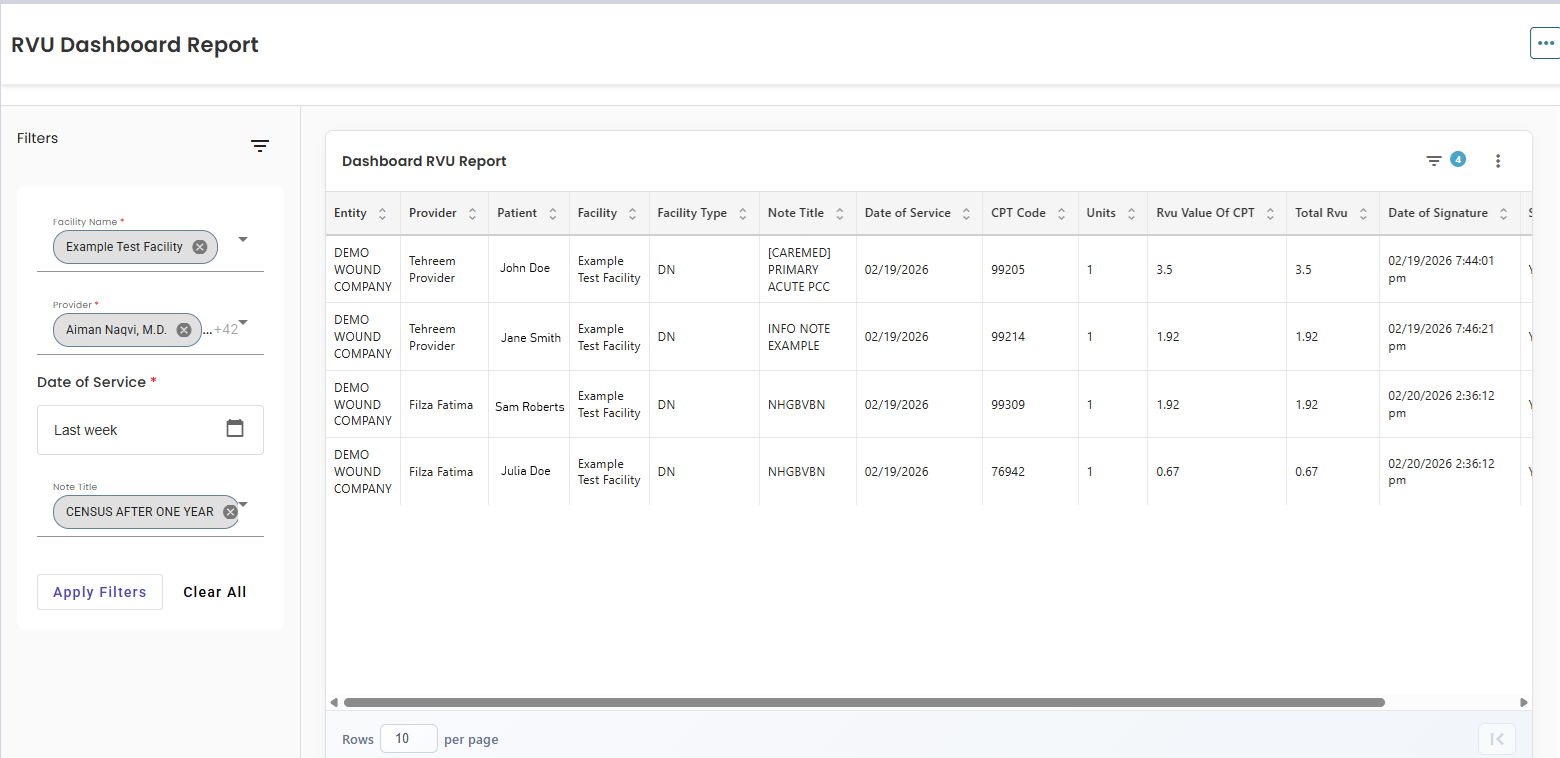Click the Apply Filters button
Screen dimensions: 1560x758
(100, 592)
